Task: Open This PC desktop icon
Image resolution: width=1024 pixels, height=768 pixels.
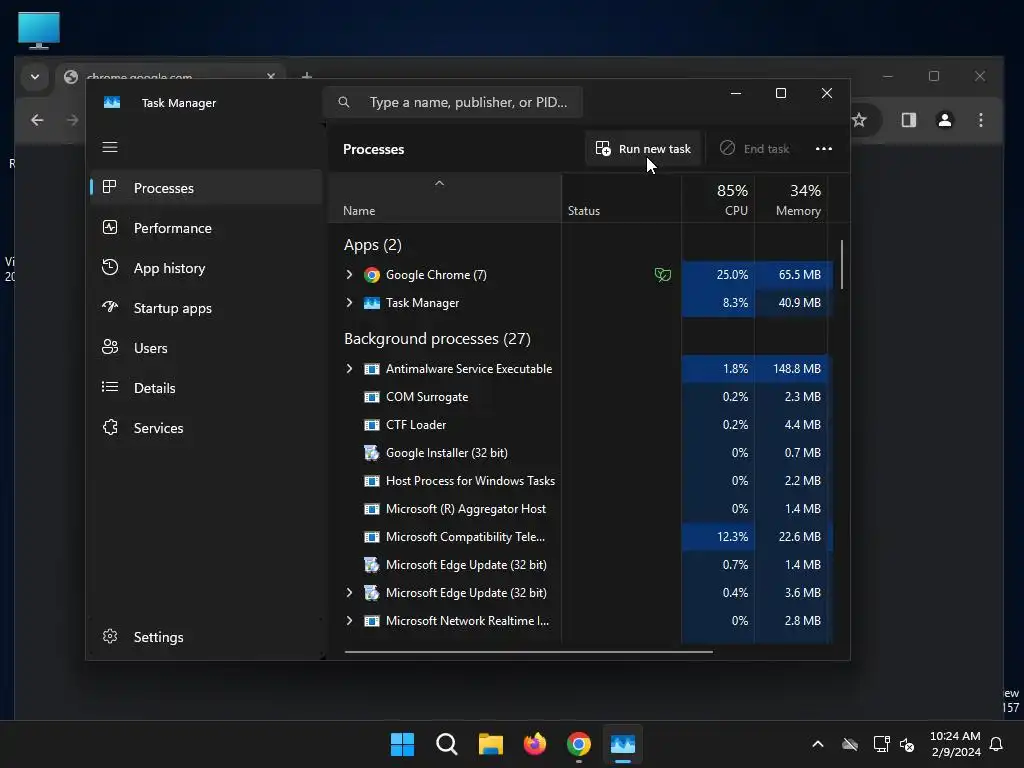Action: (x=39, y=31)
